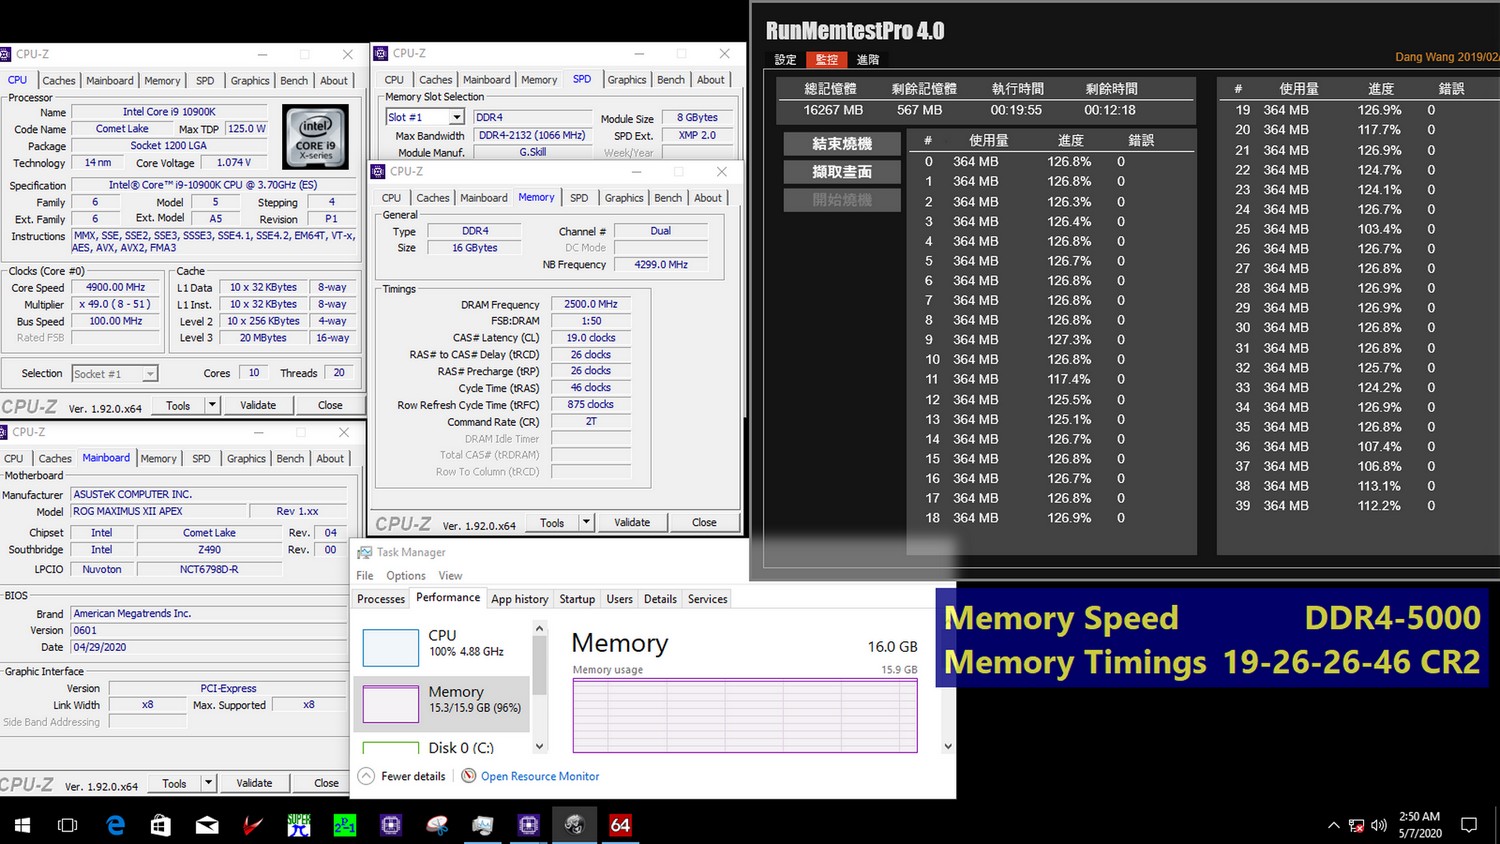
Task: Expand Tools arrow in the CPU-Z processor window
Action: coord(212,405)
